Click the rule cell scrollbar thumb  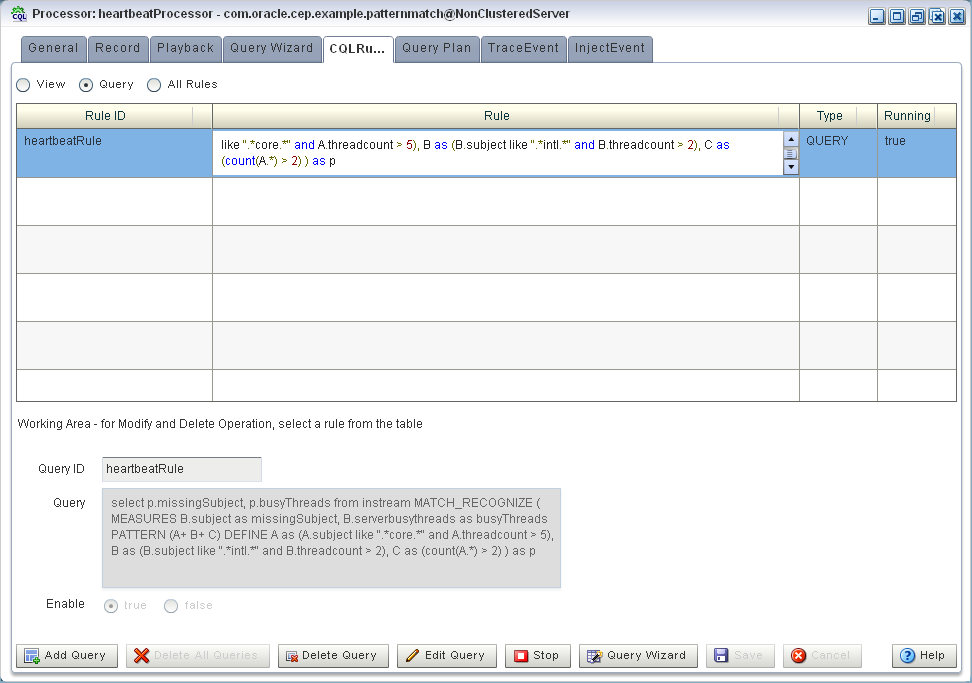click(791, 153)
